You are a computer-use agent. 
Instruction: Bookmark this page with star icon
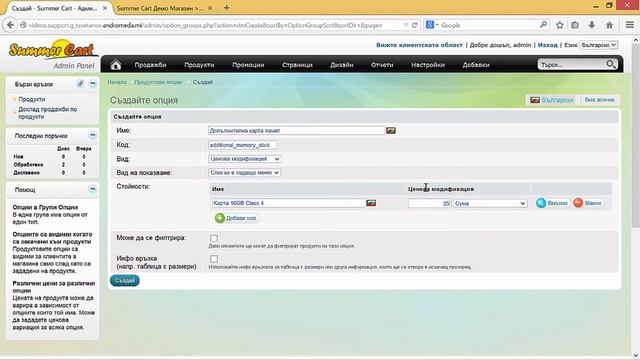(x=560, y=25)
